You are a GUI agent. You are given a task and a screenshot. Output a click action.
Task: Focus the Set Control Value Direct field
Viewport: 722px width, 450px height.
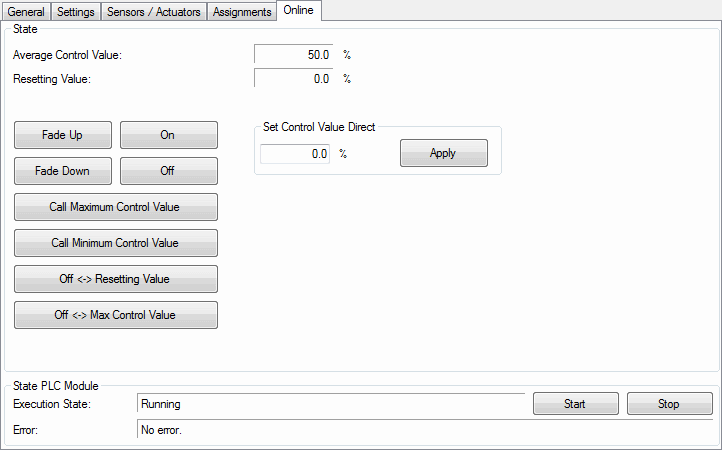click(x=295, y=154)
